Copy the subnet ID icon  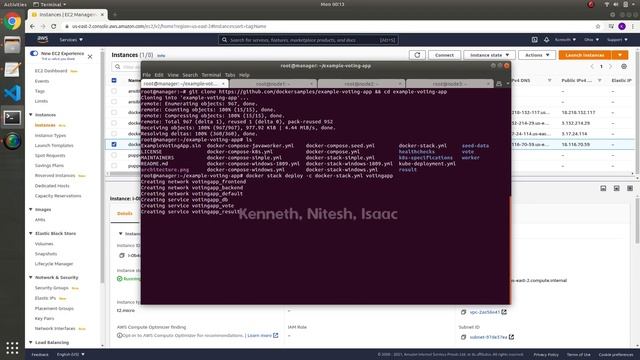click(x=464, y=337)
